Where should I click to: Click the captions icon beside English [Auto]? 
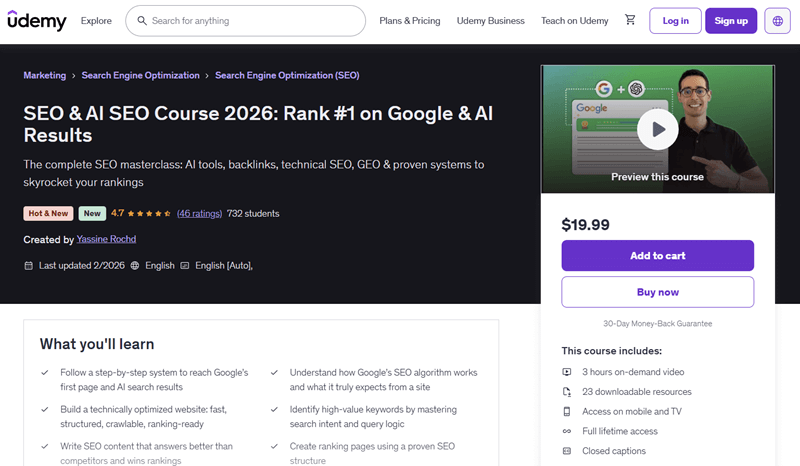[185, 265]
